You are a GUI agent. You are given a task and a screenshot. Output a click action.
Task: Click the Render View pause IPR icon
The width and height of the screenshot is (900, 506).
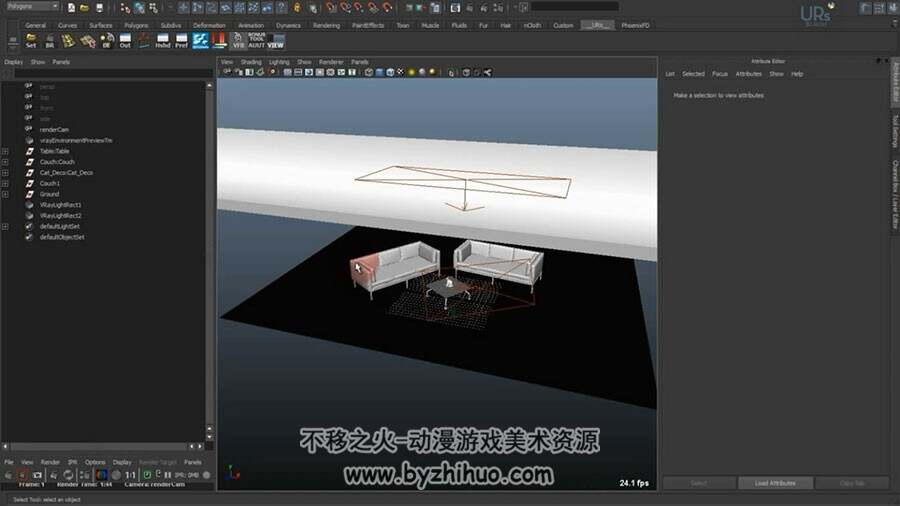[168, 475]
